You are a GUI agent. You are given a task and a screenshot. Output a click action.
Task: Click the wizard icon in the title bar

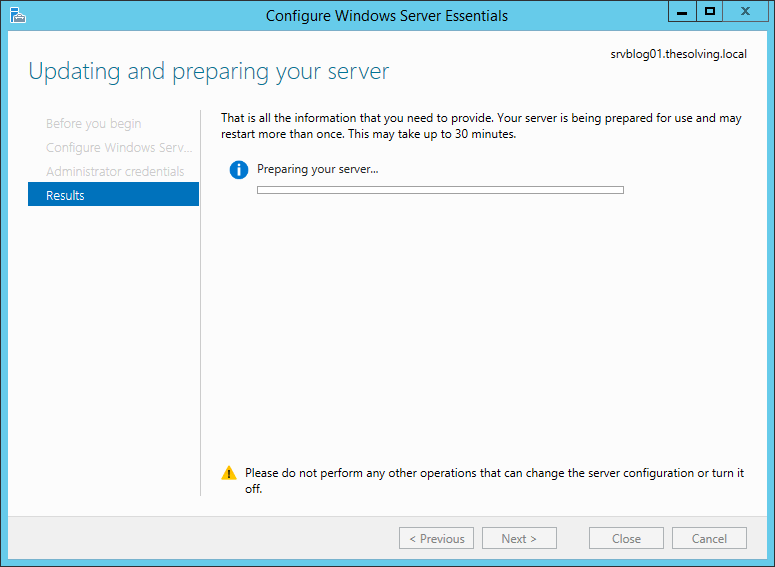click(x=18, y=15)
